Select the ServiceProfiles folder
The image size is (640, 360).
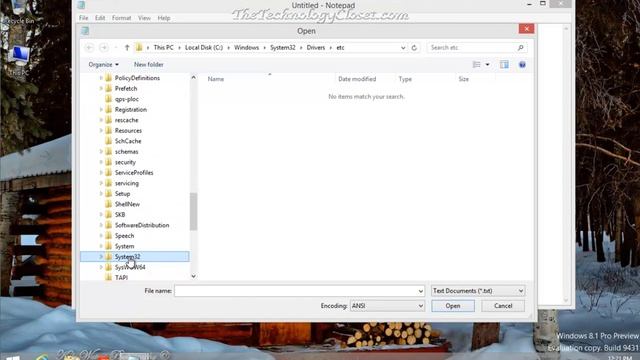click(x=134, y=173)
